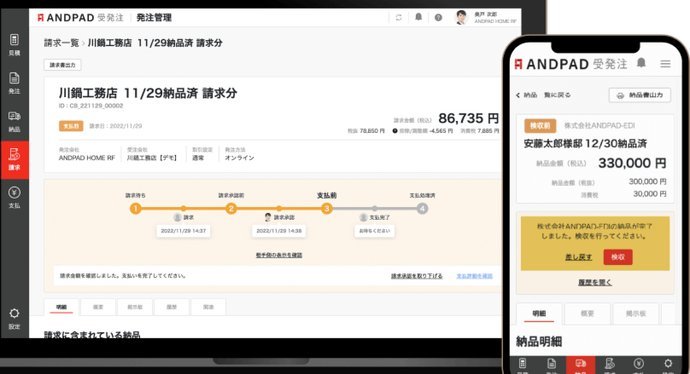Image resolution: width=690 pixels, height=374 pixels.
Task: Tap 履歴を開く expander on phone
Action: [x=595, y=282]
